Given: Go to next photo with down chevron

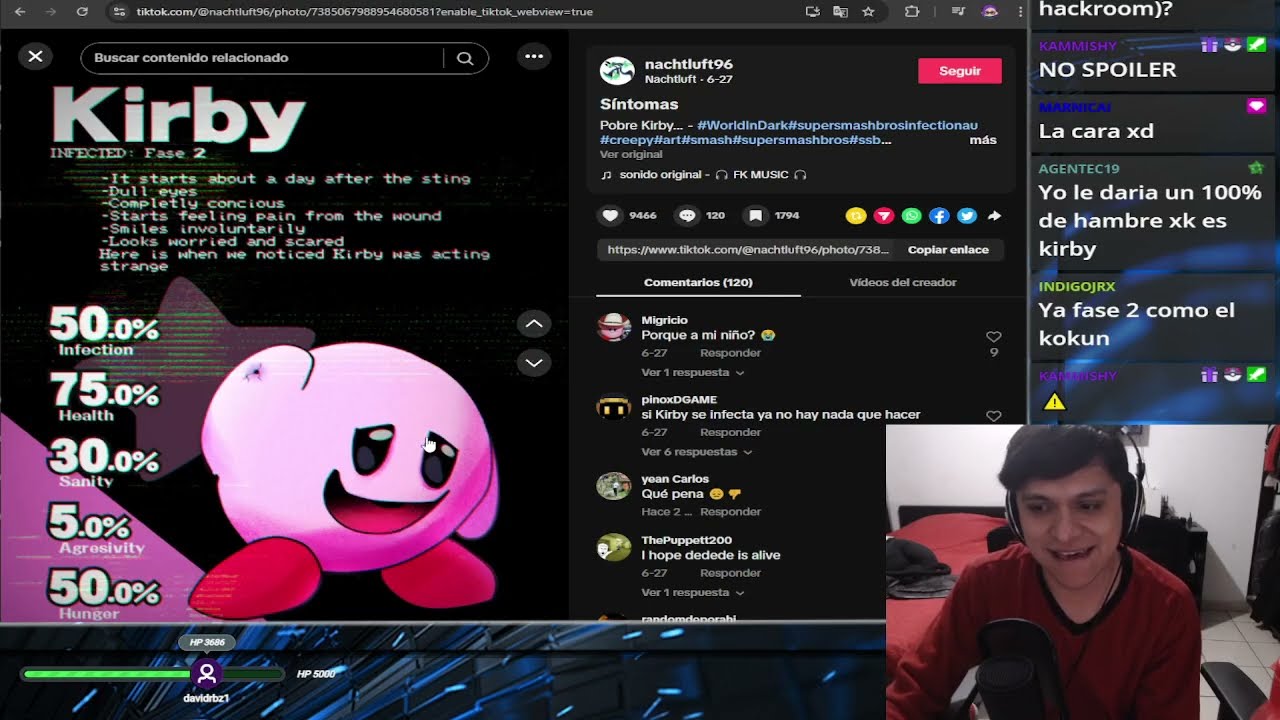Looking at the screenshot, I should 534,362.
